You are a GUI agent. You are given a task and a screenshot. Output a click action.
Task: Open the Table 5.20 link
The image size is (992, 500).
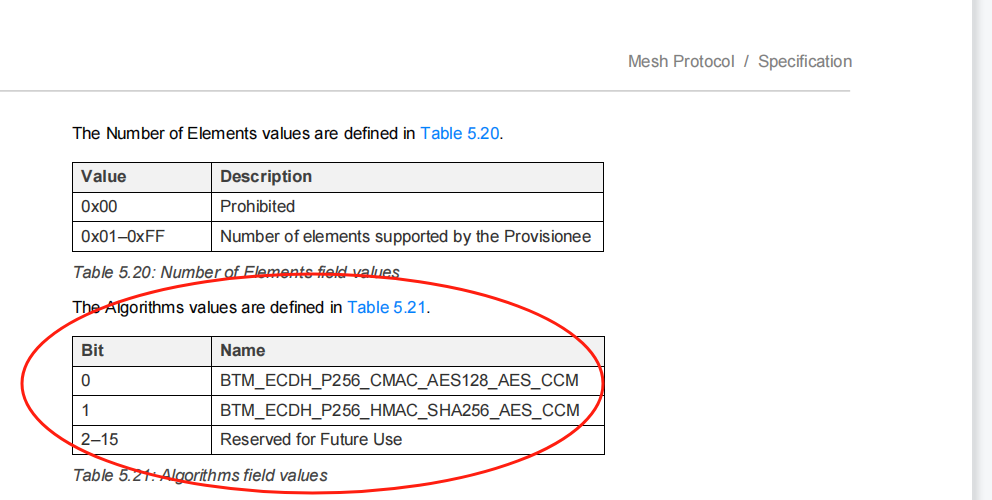click(460, 134)
